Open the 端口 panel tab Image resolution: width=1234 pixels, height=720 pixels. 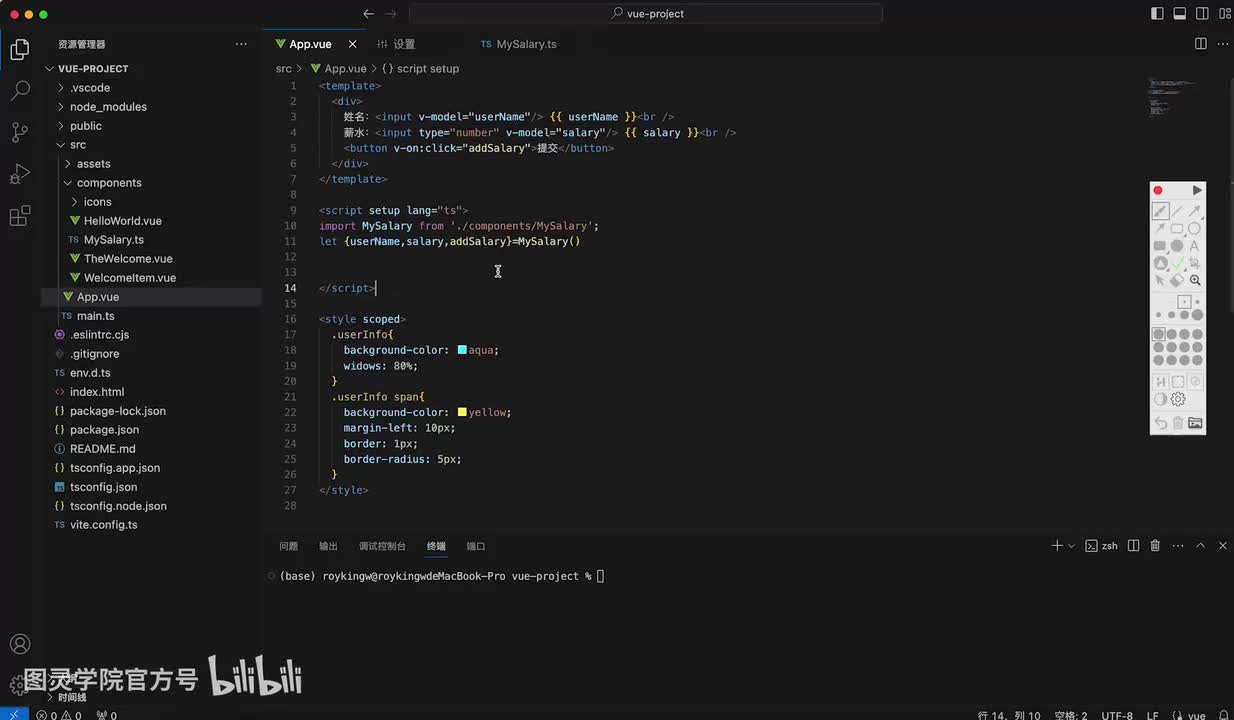(476, 546)
